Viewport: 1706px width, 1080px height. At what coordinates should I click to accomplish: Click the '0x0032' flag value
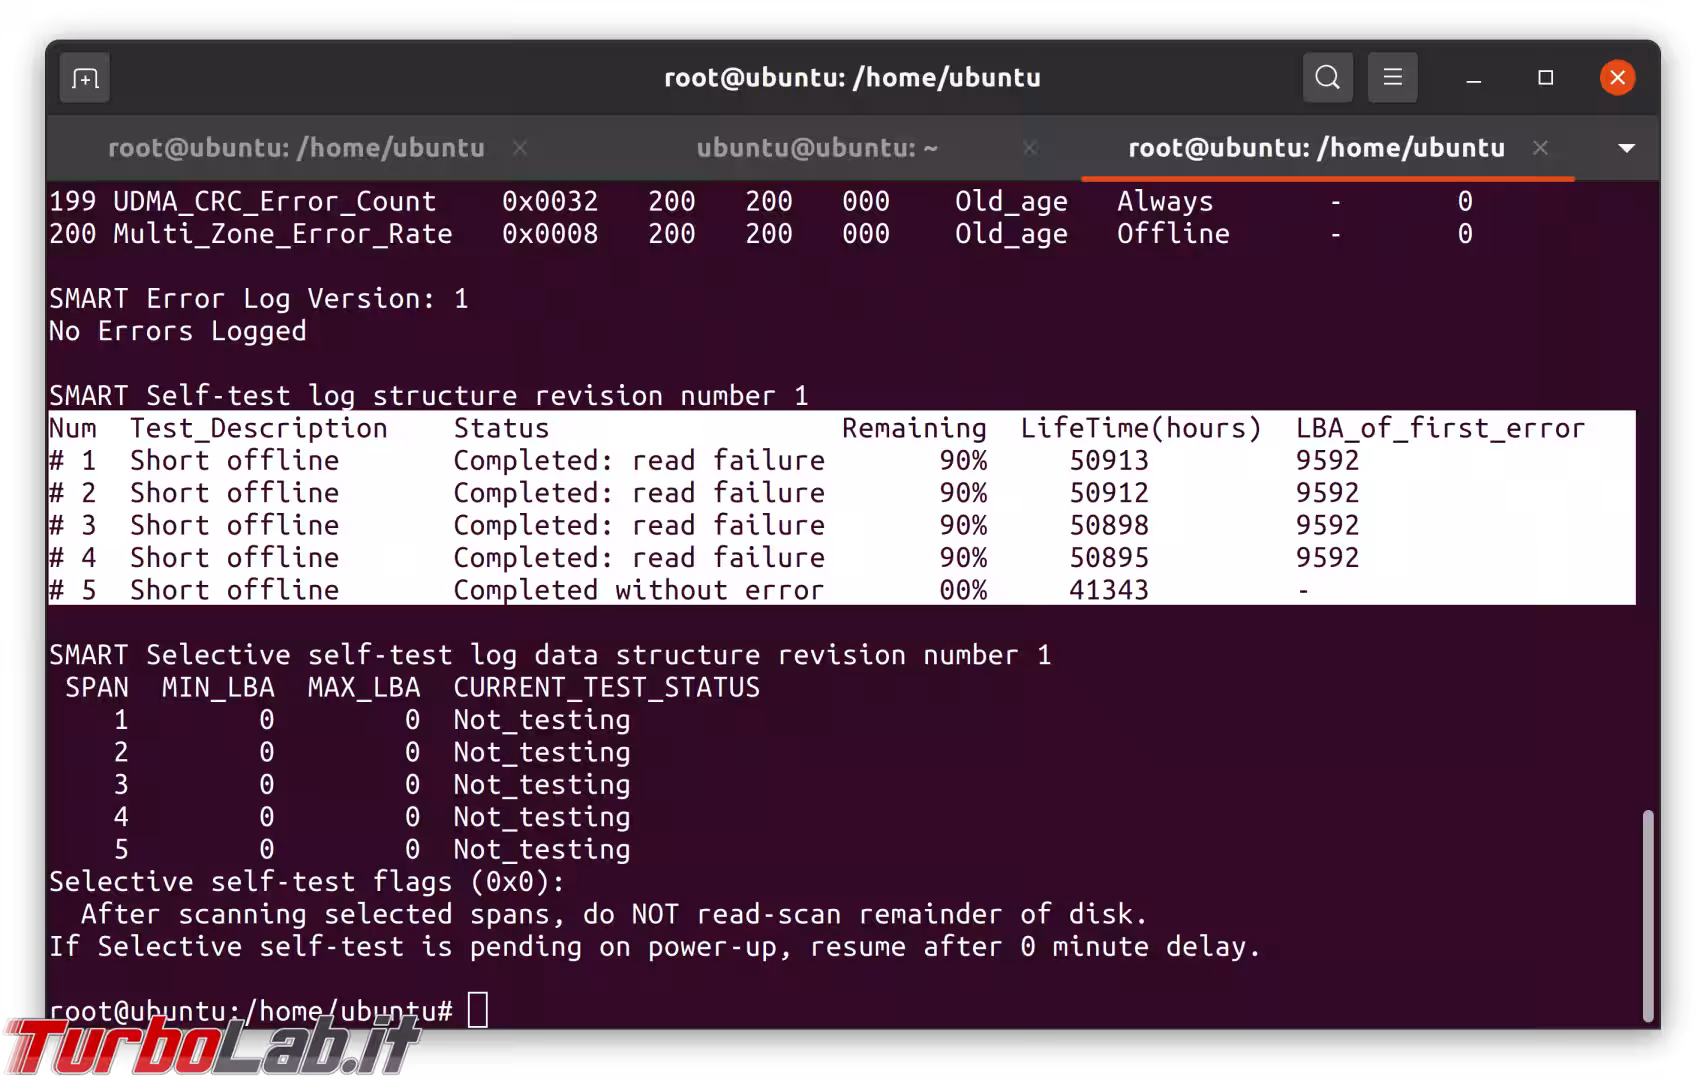[550, 202]
